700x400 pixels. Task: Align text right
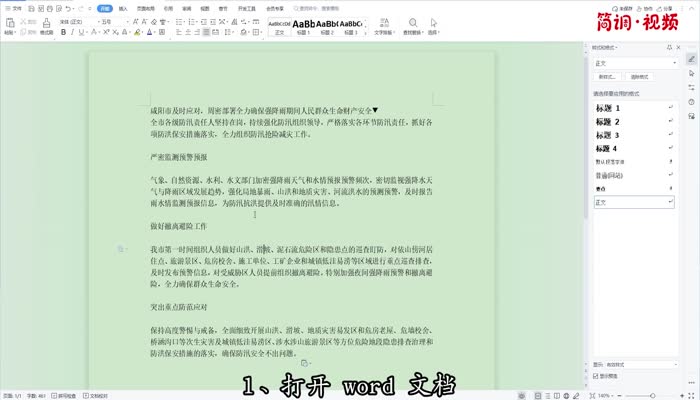[197, 32]
